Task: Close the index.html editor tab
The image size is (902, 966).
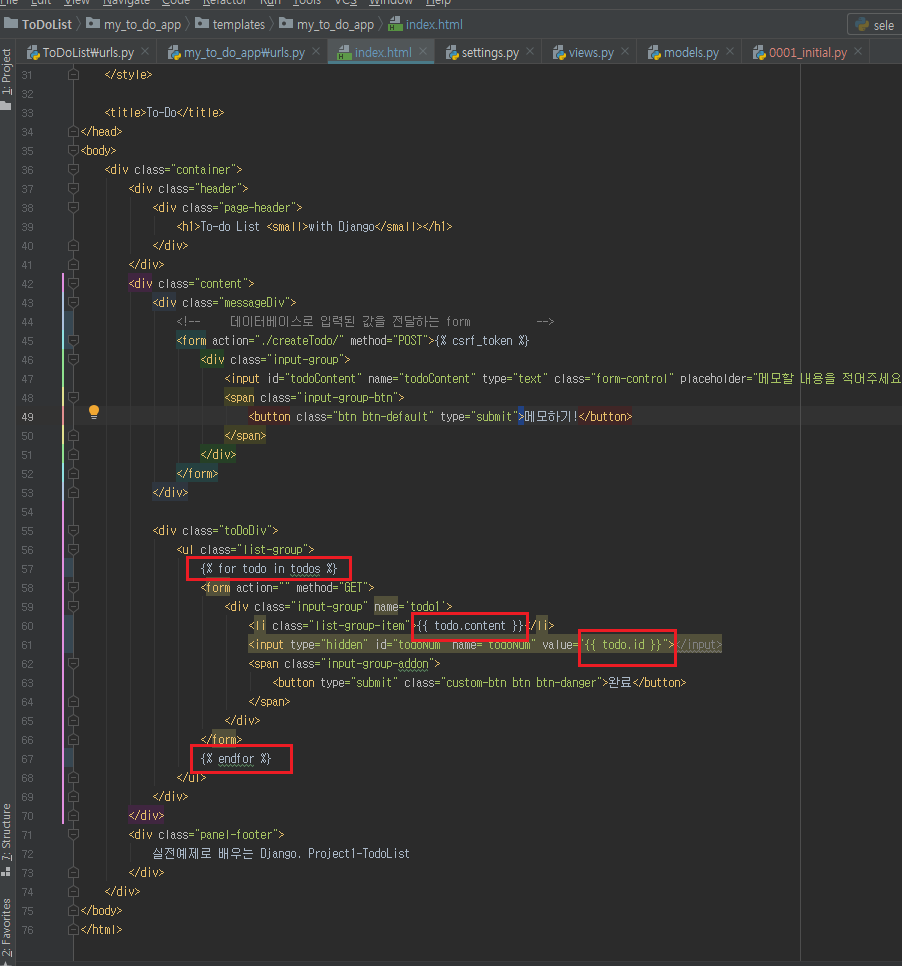Action: pos(423,52)
